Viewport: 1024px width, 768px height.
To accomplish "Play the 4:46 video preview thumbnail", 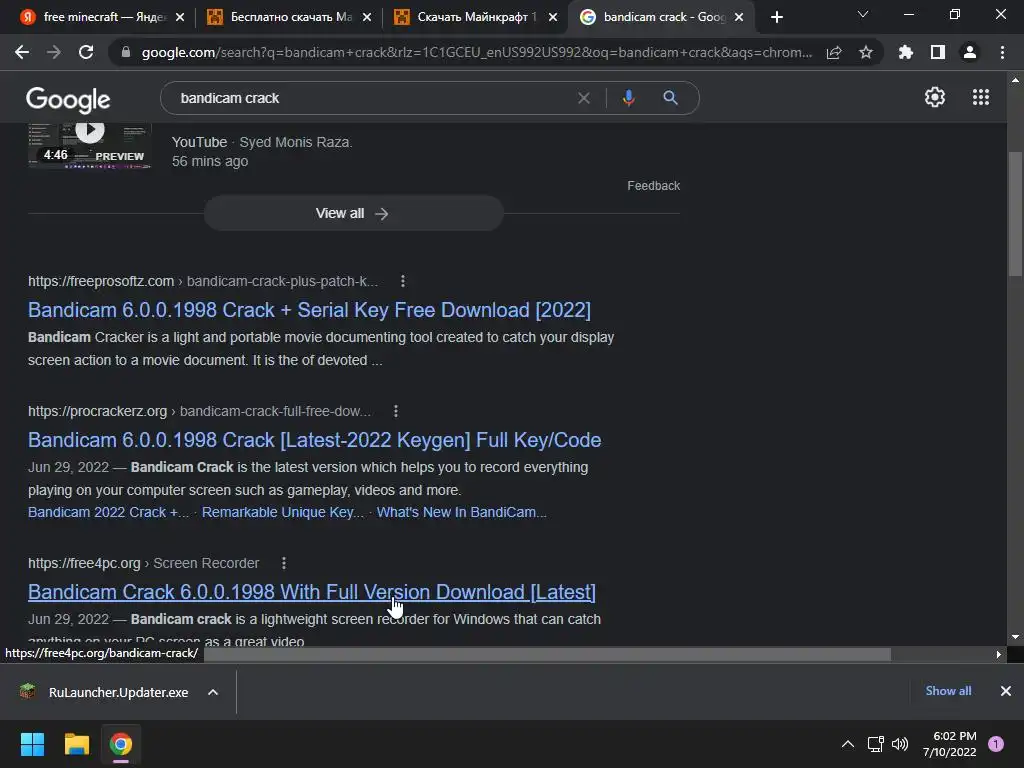I will pyautogui.click(x=90, y=145).
